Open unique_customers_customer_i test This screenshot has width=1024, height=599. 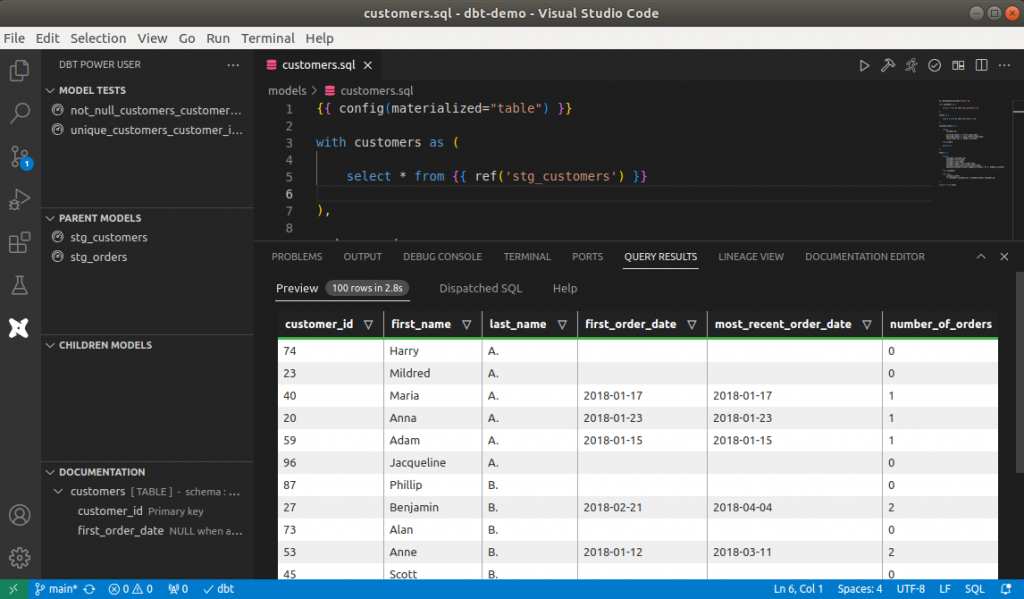(x=156, y=130)
